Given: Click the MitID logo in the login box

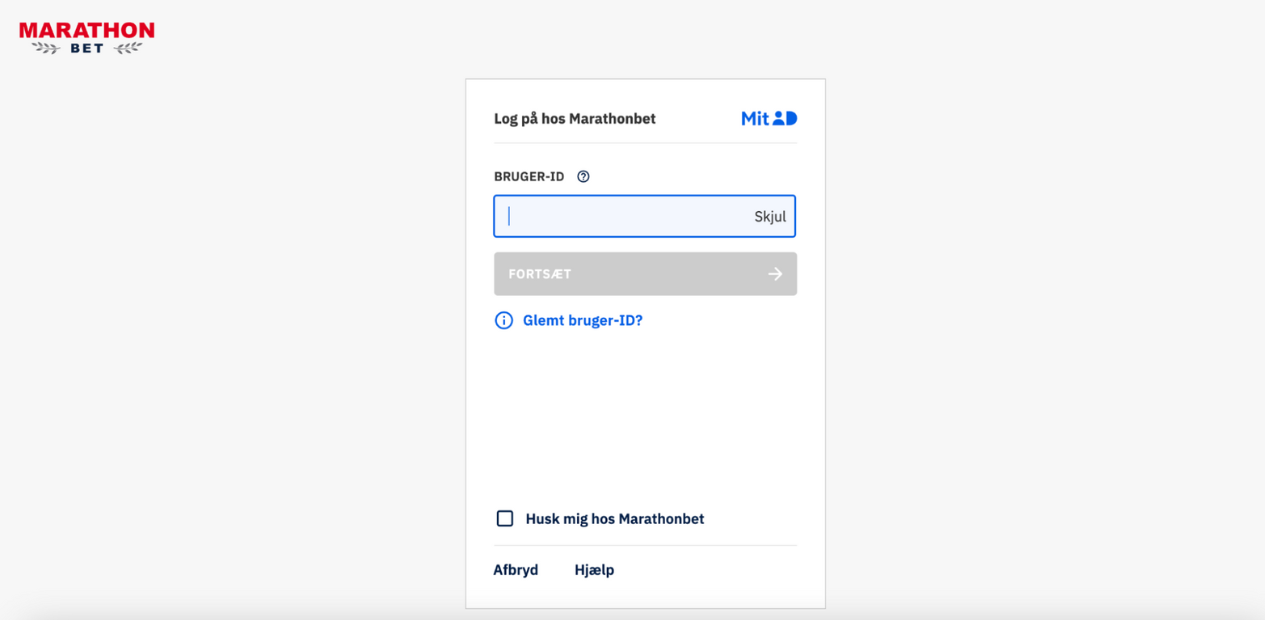Looking at the screenshot, I should click(x=769, y=118).
